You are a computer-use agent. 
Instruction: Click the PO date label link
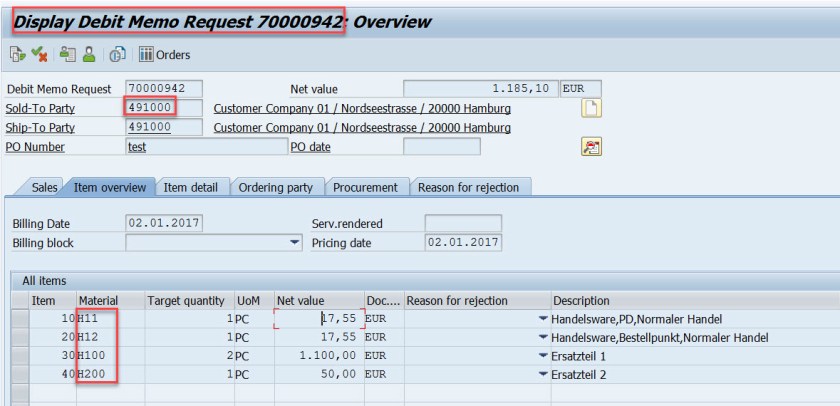tap(311, 147)
